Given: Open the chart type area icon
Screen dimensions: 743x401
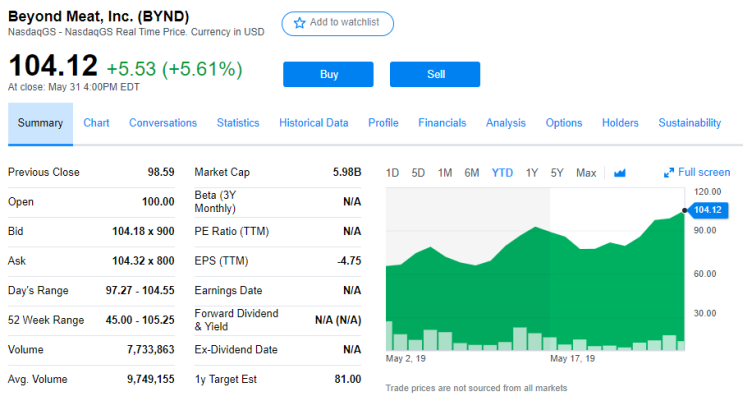Looking at the screenshot, I should 619,173.
